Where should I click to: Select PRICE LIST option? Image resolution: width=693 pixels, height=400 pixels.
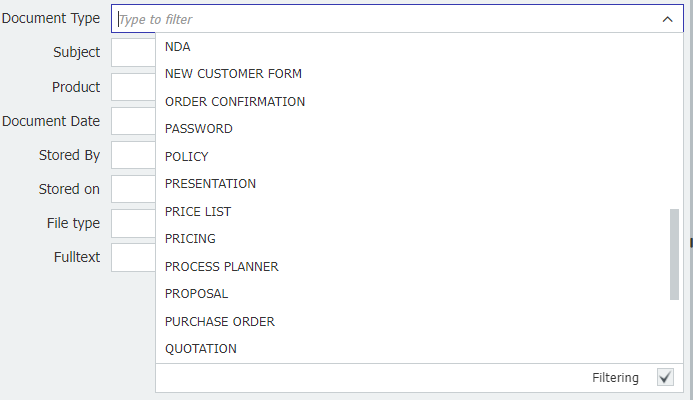pos(198,211)
